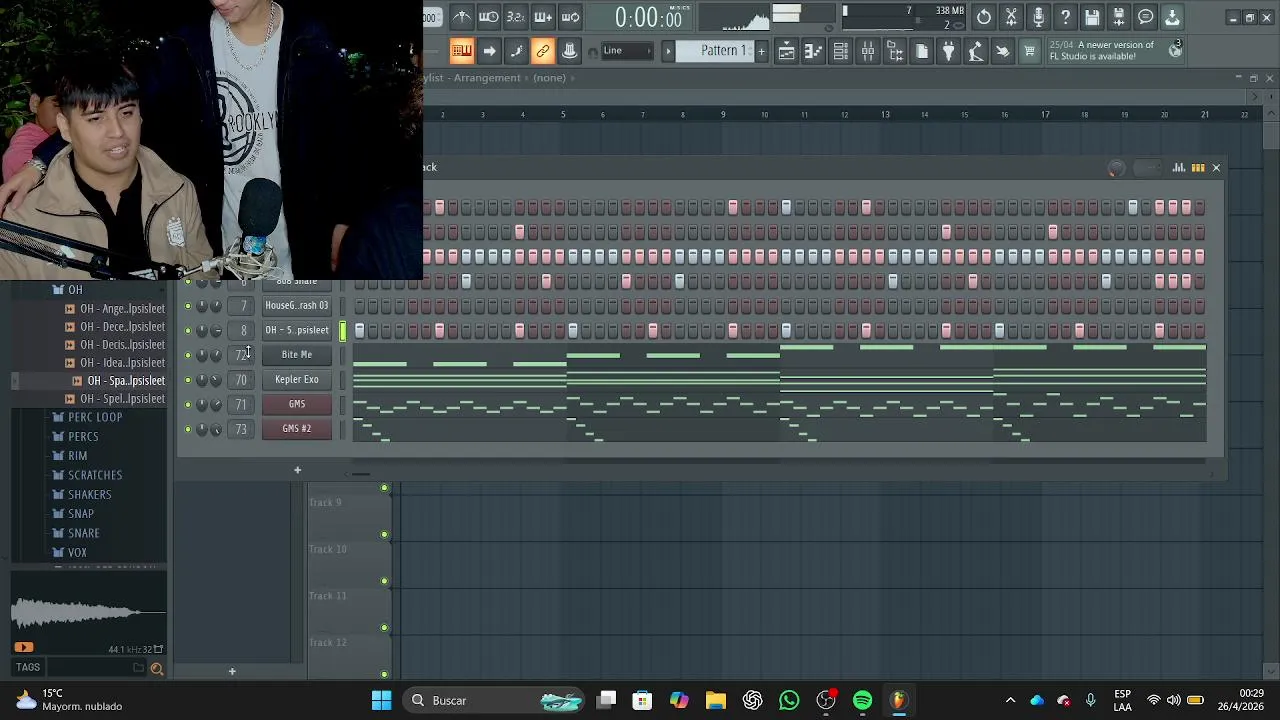Open the Line snap dropdown

[x=627, y=51]
